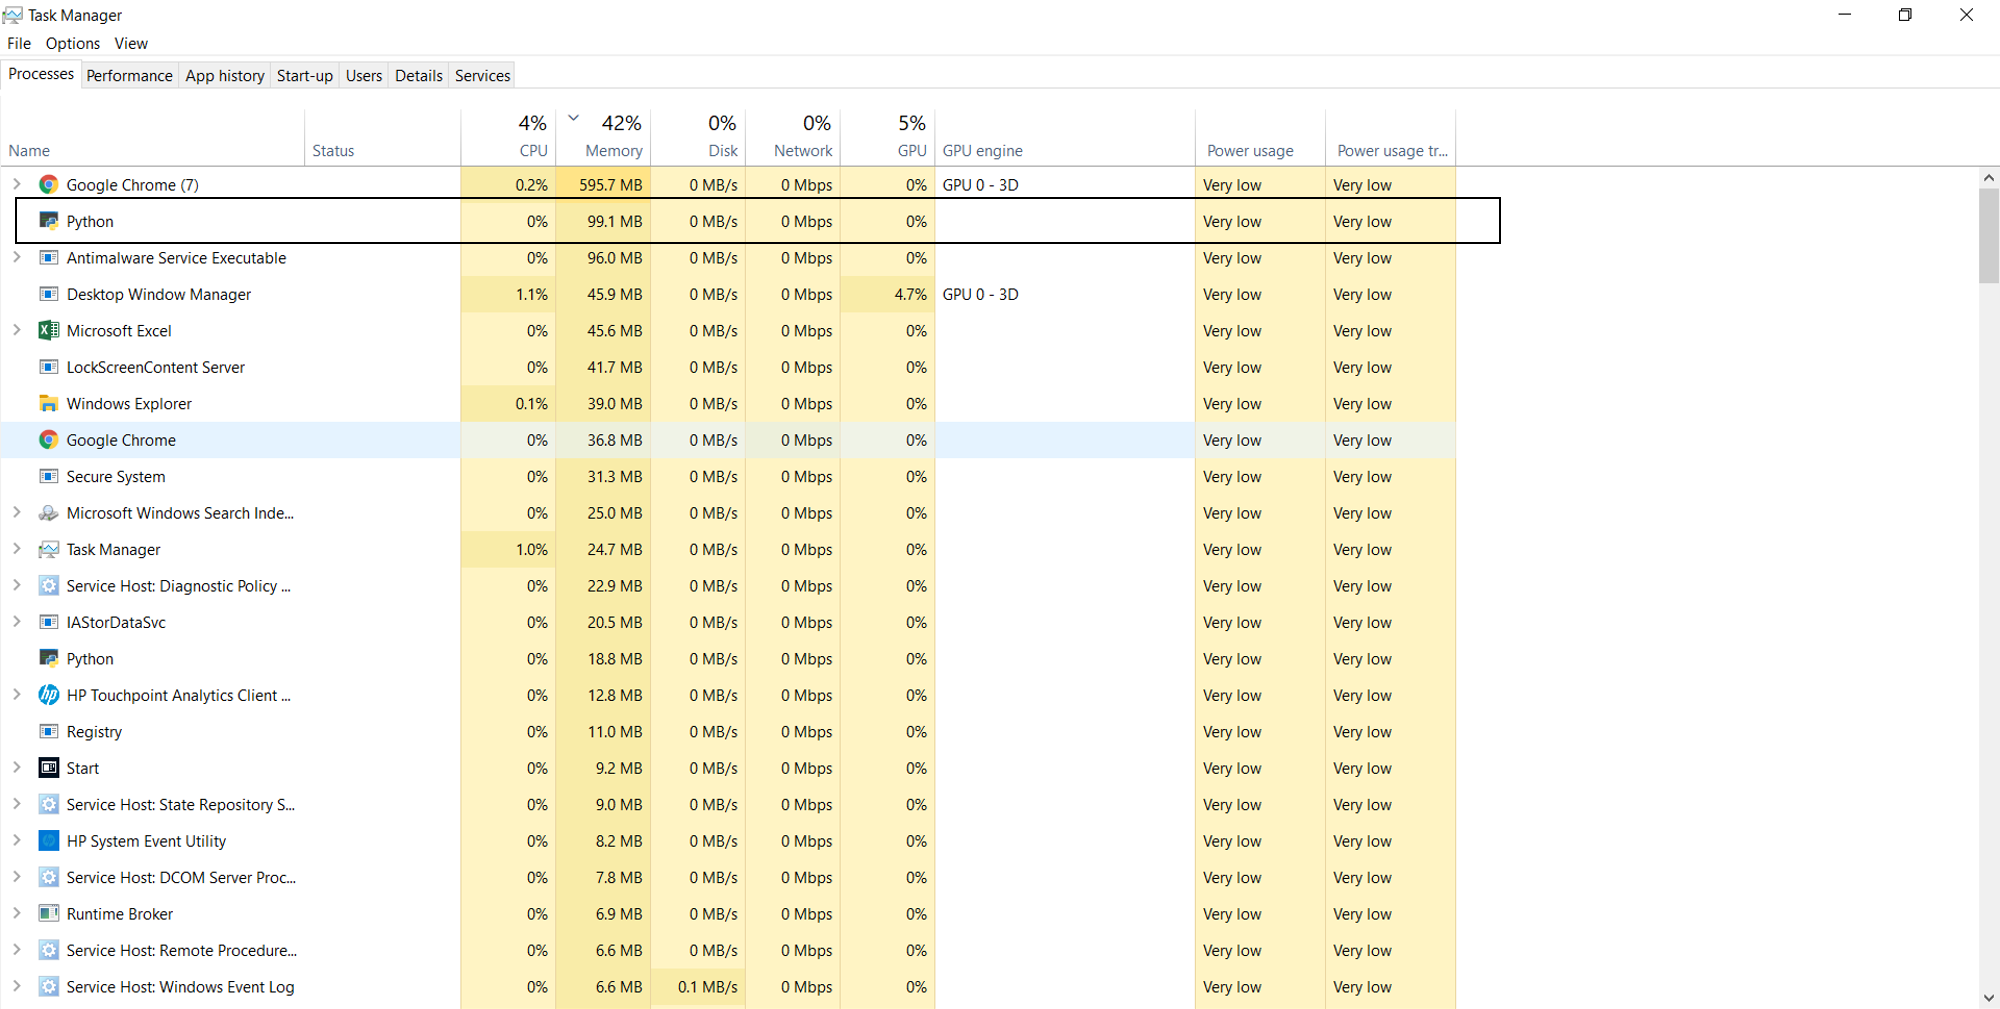
Task: Click the Microsoft Excel icon
Action: point(48,331)
